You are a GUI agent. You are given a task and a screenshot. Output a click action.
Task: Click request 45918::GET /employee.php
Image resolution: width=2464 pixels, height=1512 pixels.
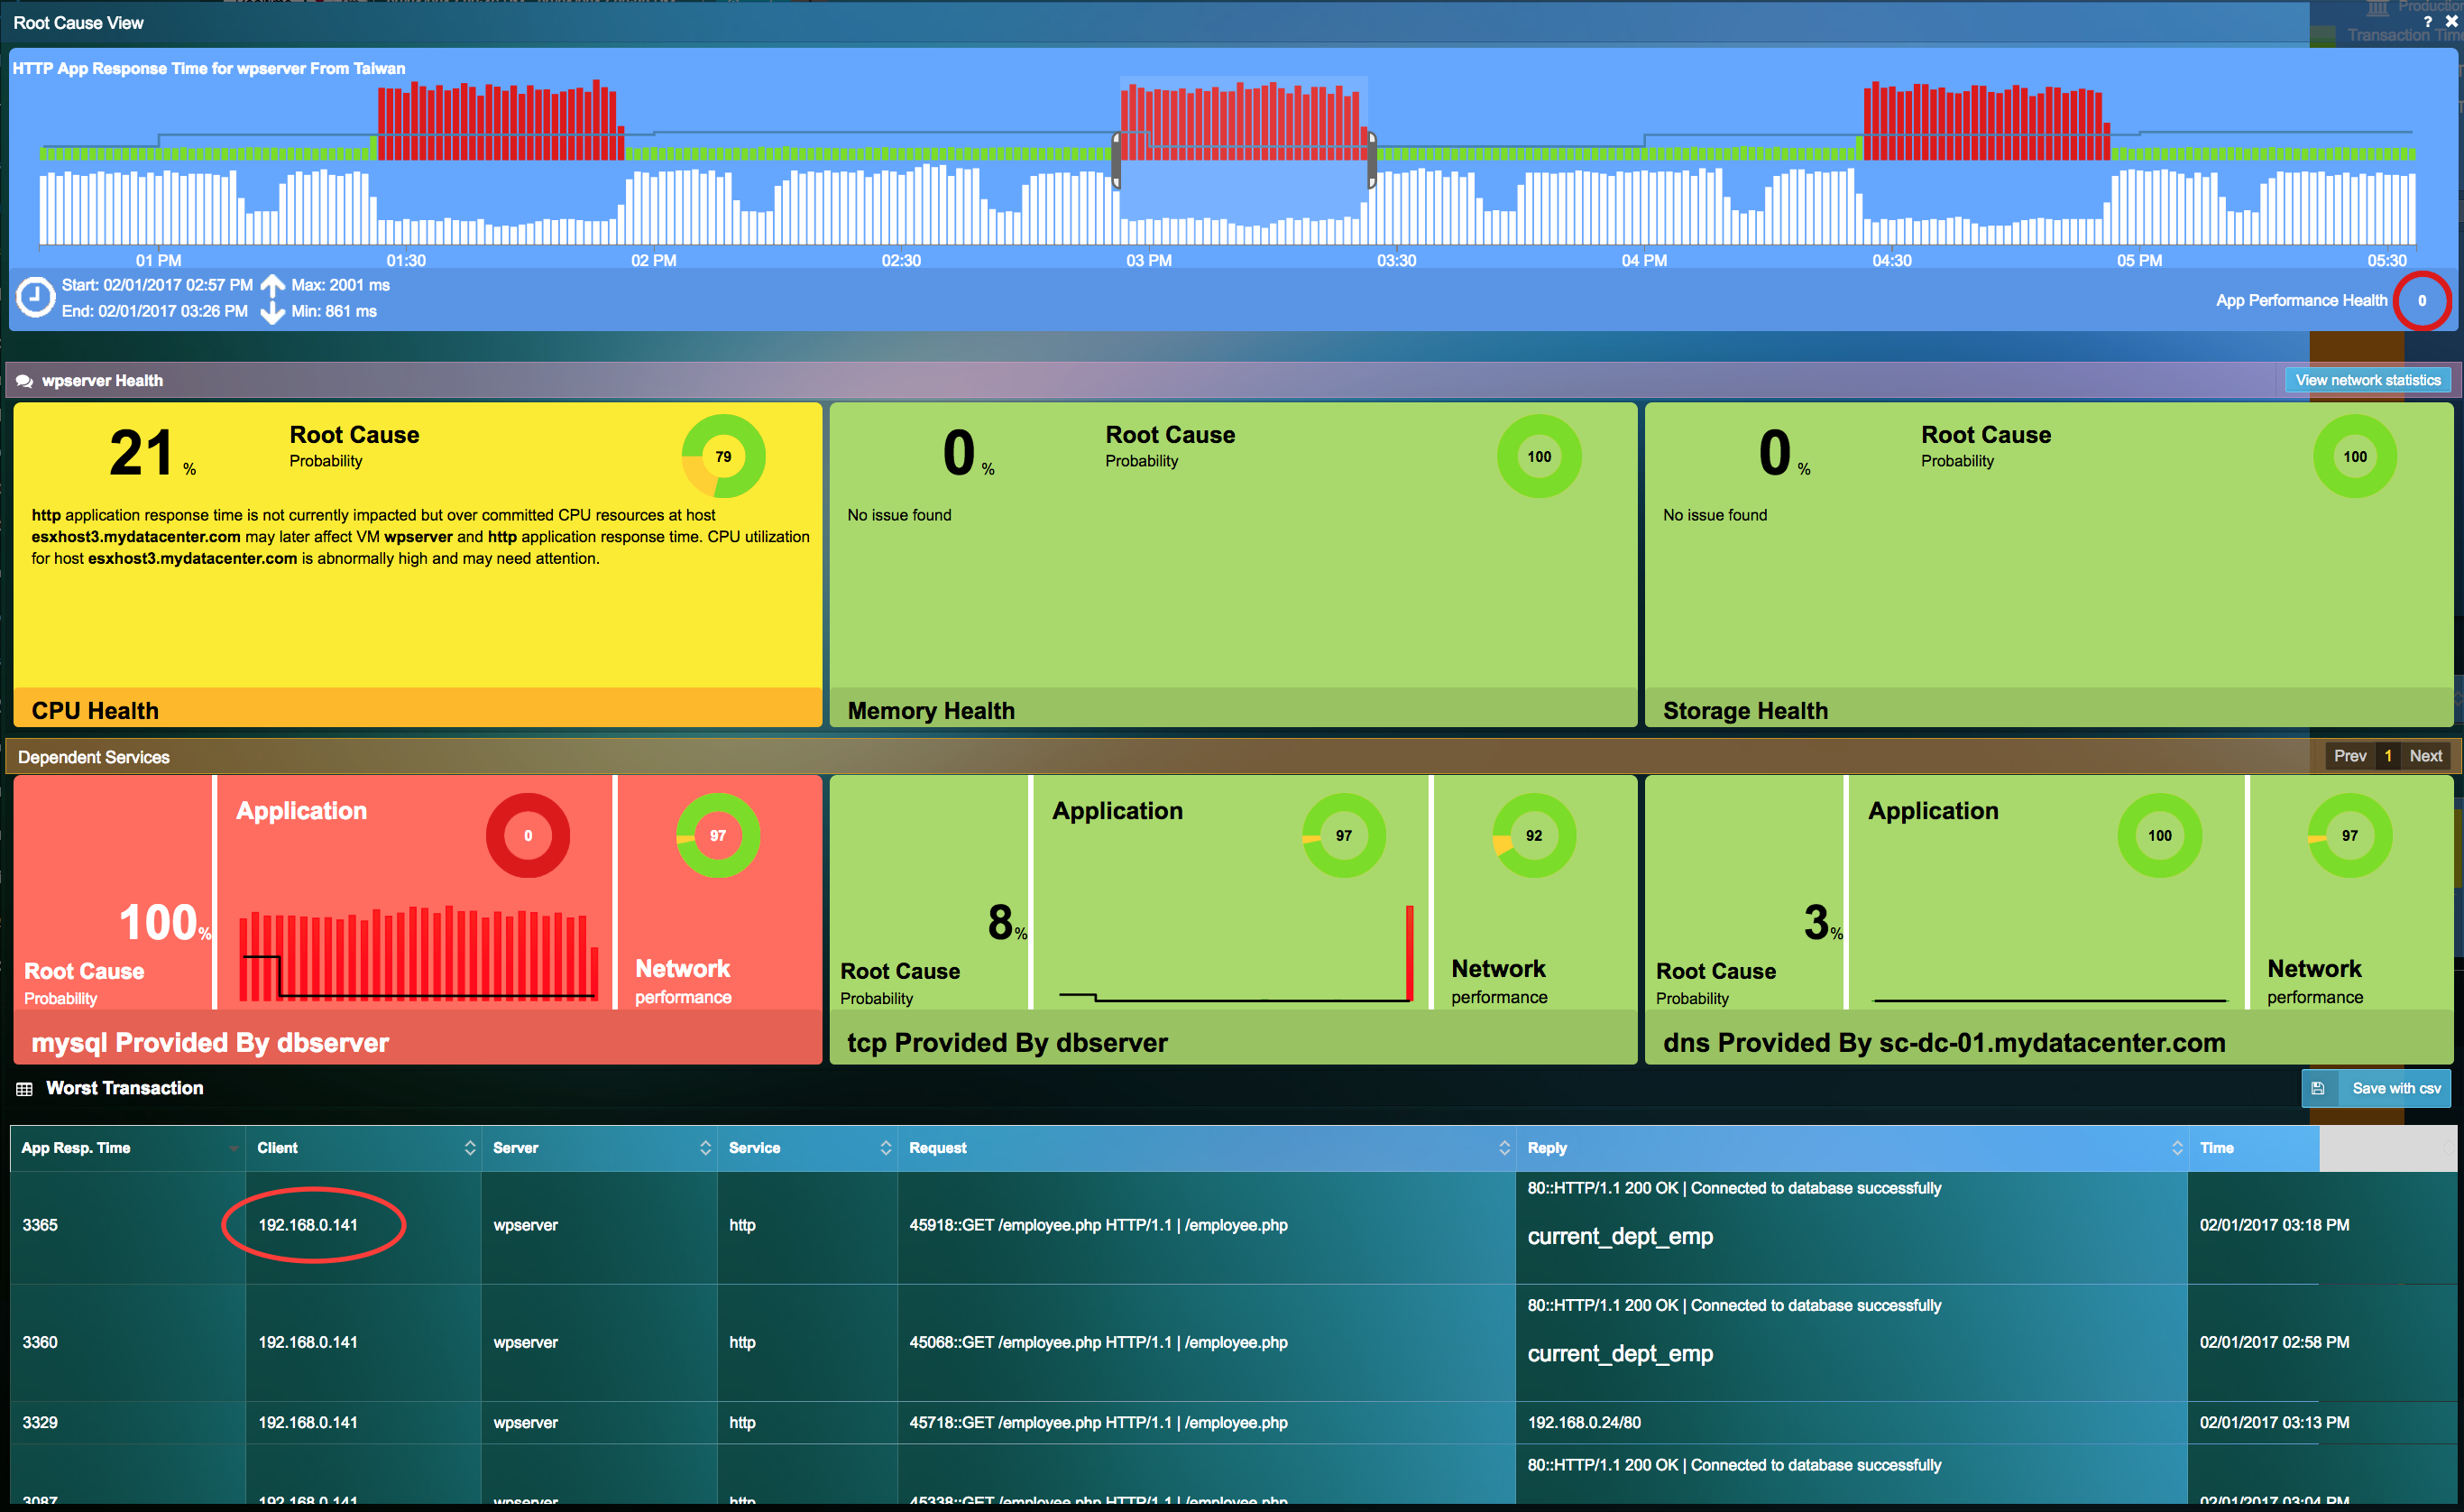point(1098,1225)
